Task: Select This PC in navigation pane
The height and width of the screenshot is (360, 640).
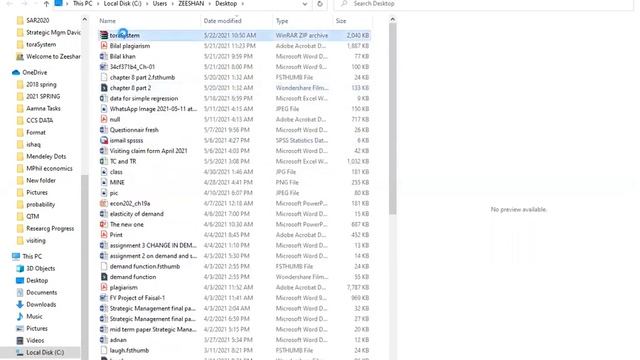Action: [32, 257]
